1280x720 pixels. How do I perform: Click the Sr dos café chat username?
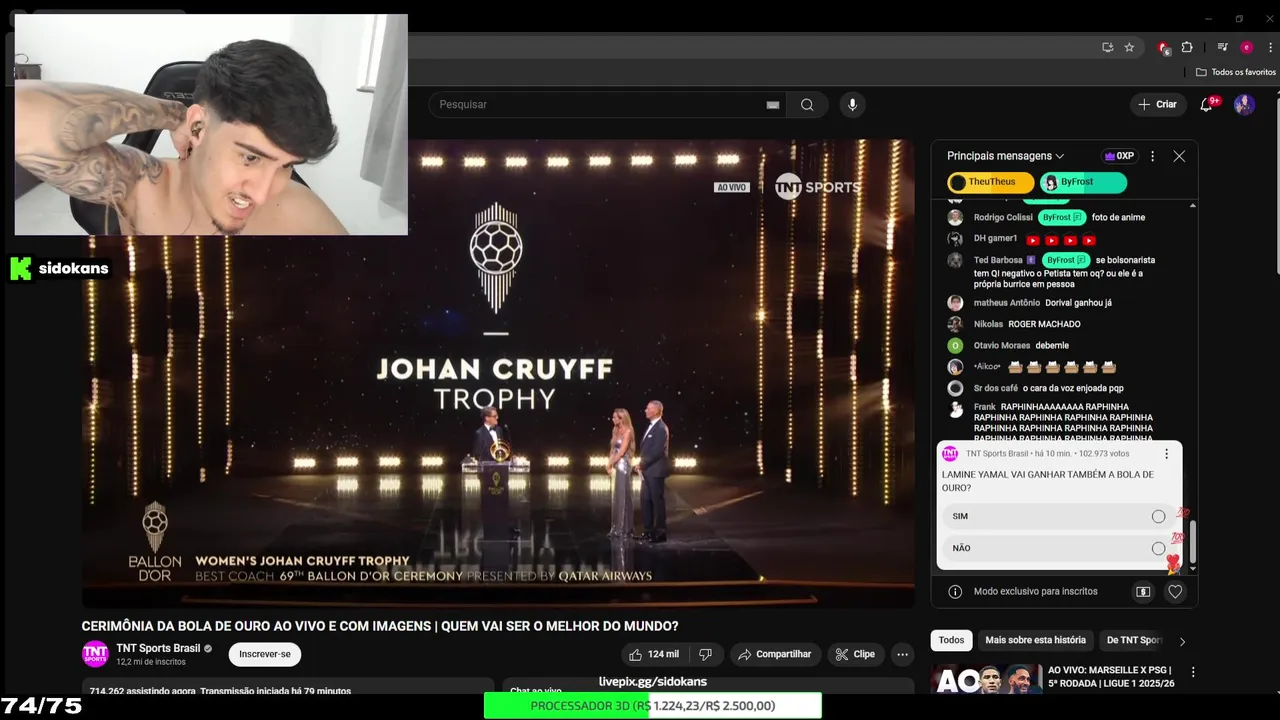996,388
